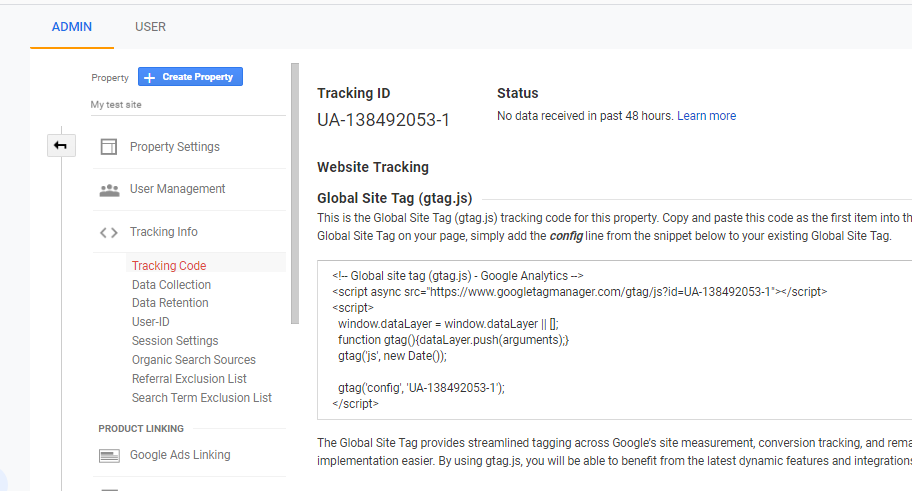The image size is (912, 491).
Task: Click the property column scrollbar
Action: (295, 193)
